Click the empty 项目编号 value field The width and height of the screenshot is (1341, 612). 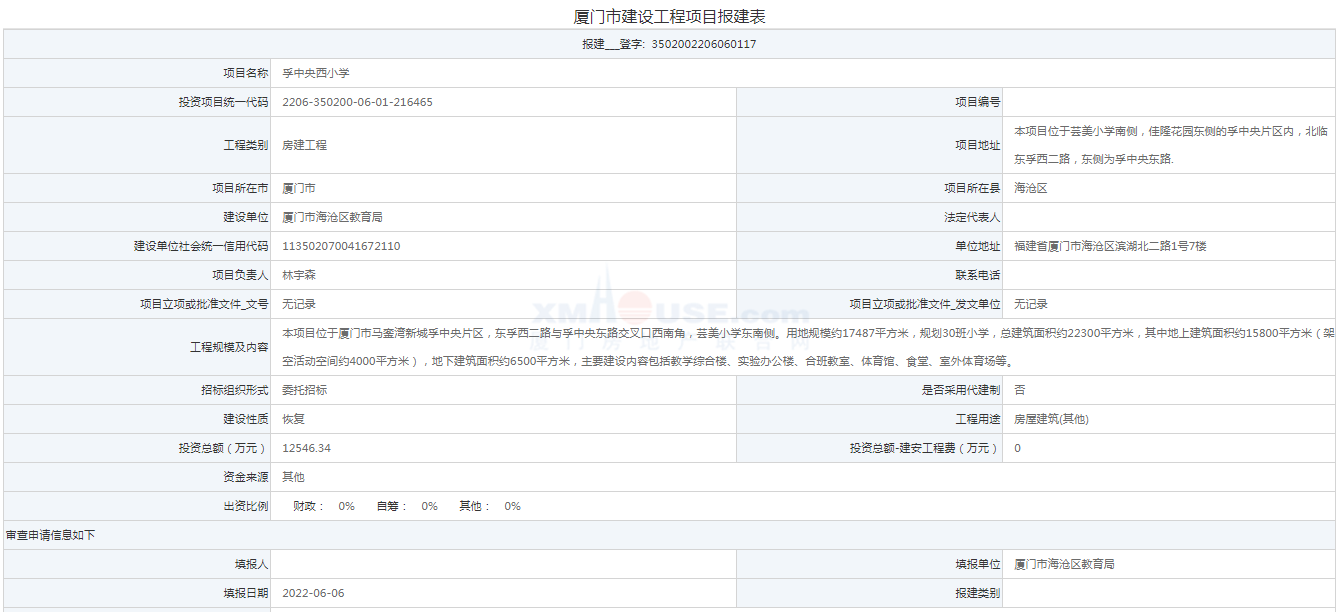pos(1170,102)
